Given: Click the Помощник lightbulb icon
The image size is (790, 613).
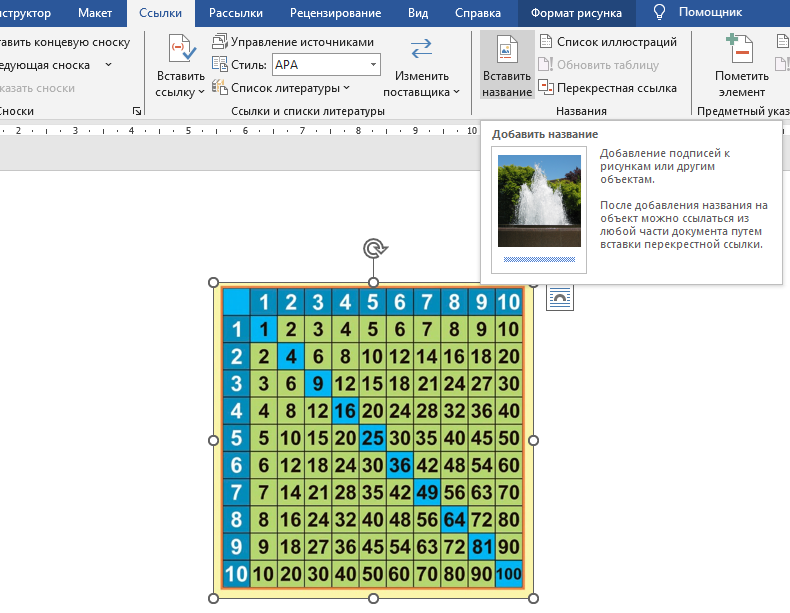Looking at the screenshot, I should (659, 13).
